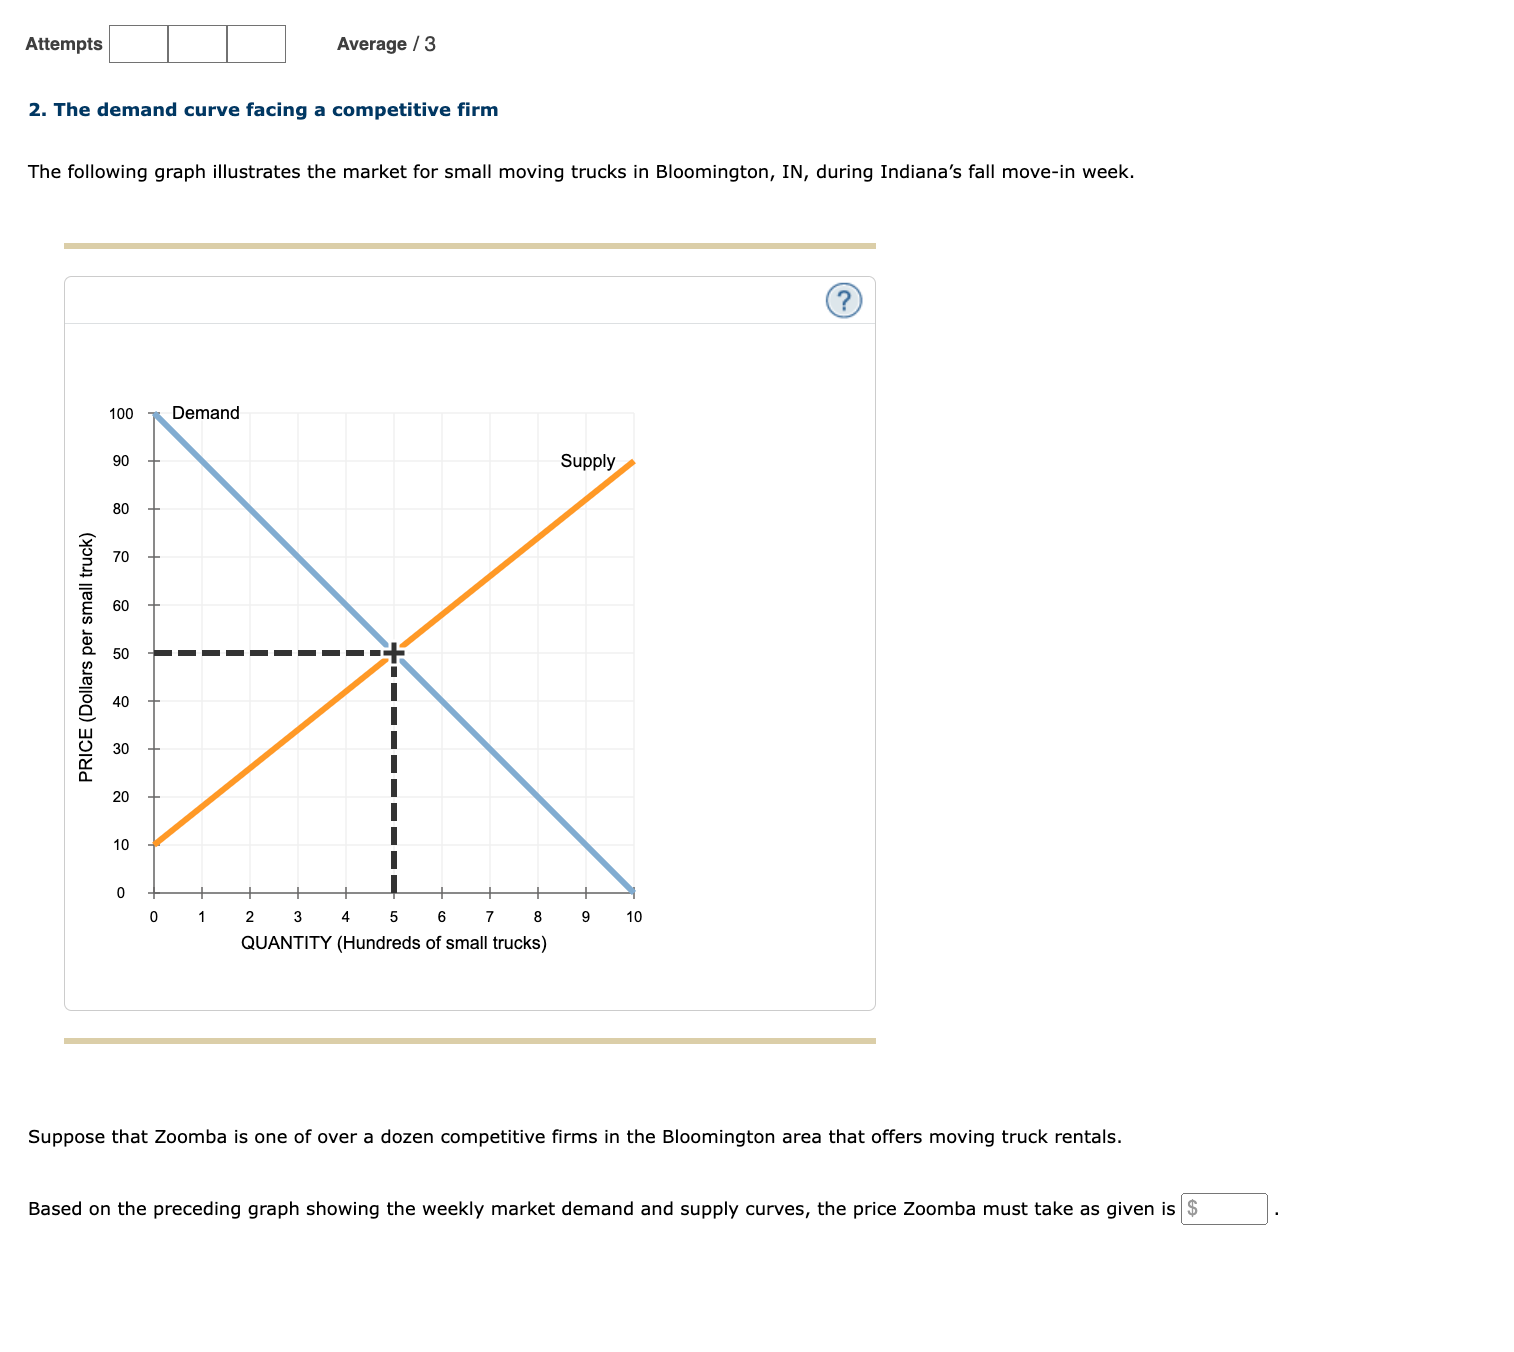Select the PRICE axis label
Screen dimensions: 1514x1352
click(85, 651)
